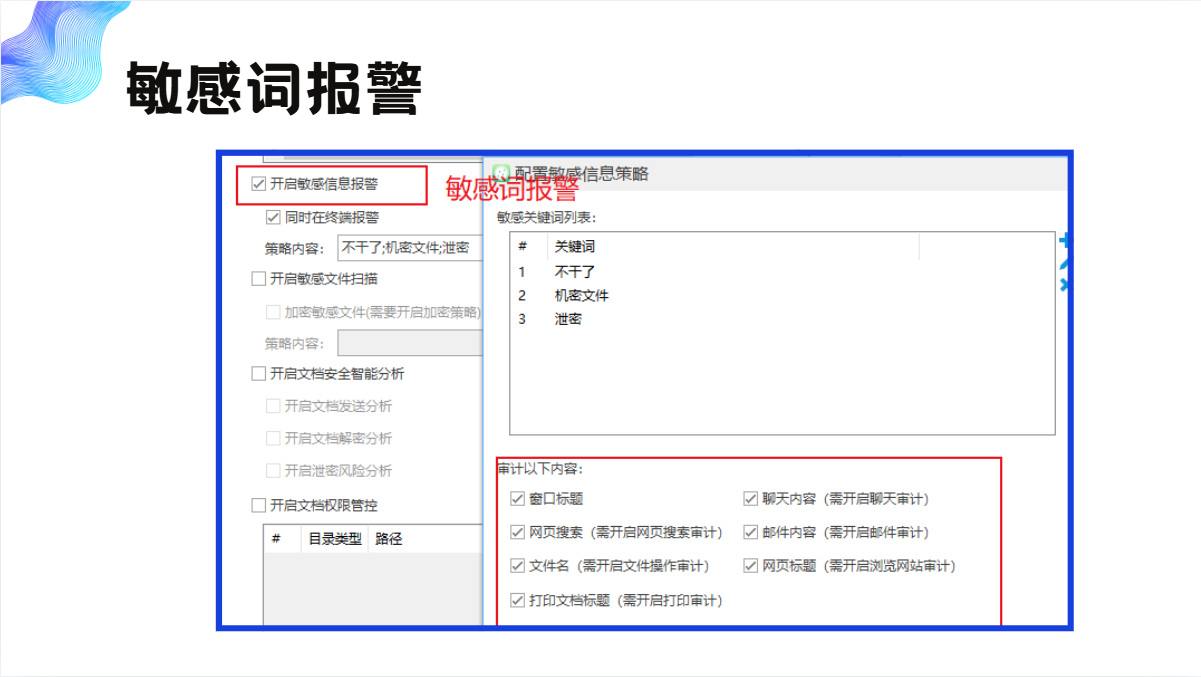Click the green icon in dialog title bar

click(502, 173)
